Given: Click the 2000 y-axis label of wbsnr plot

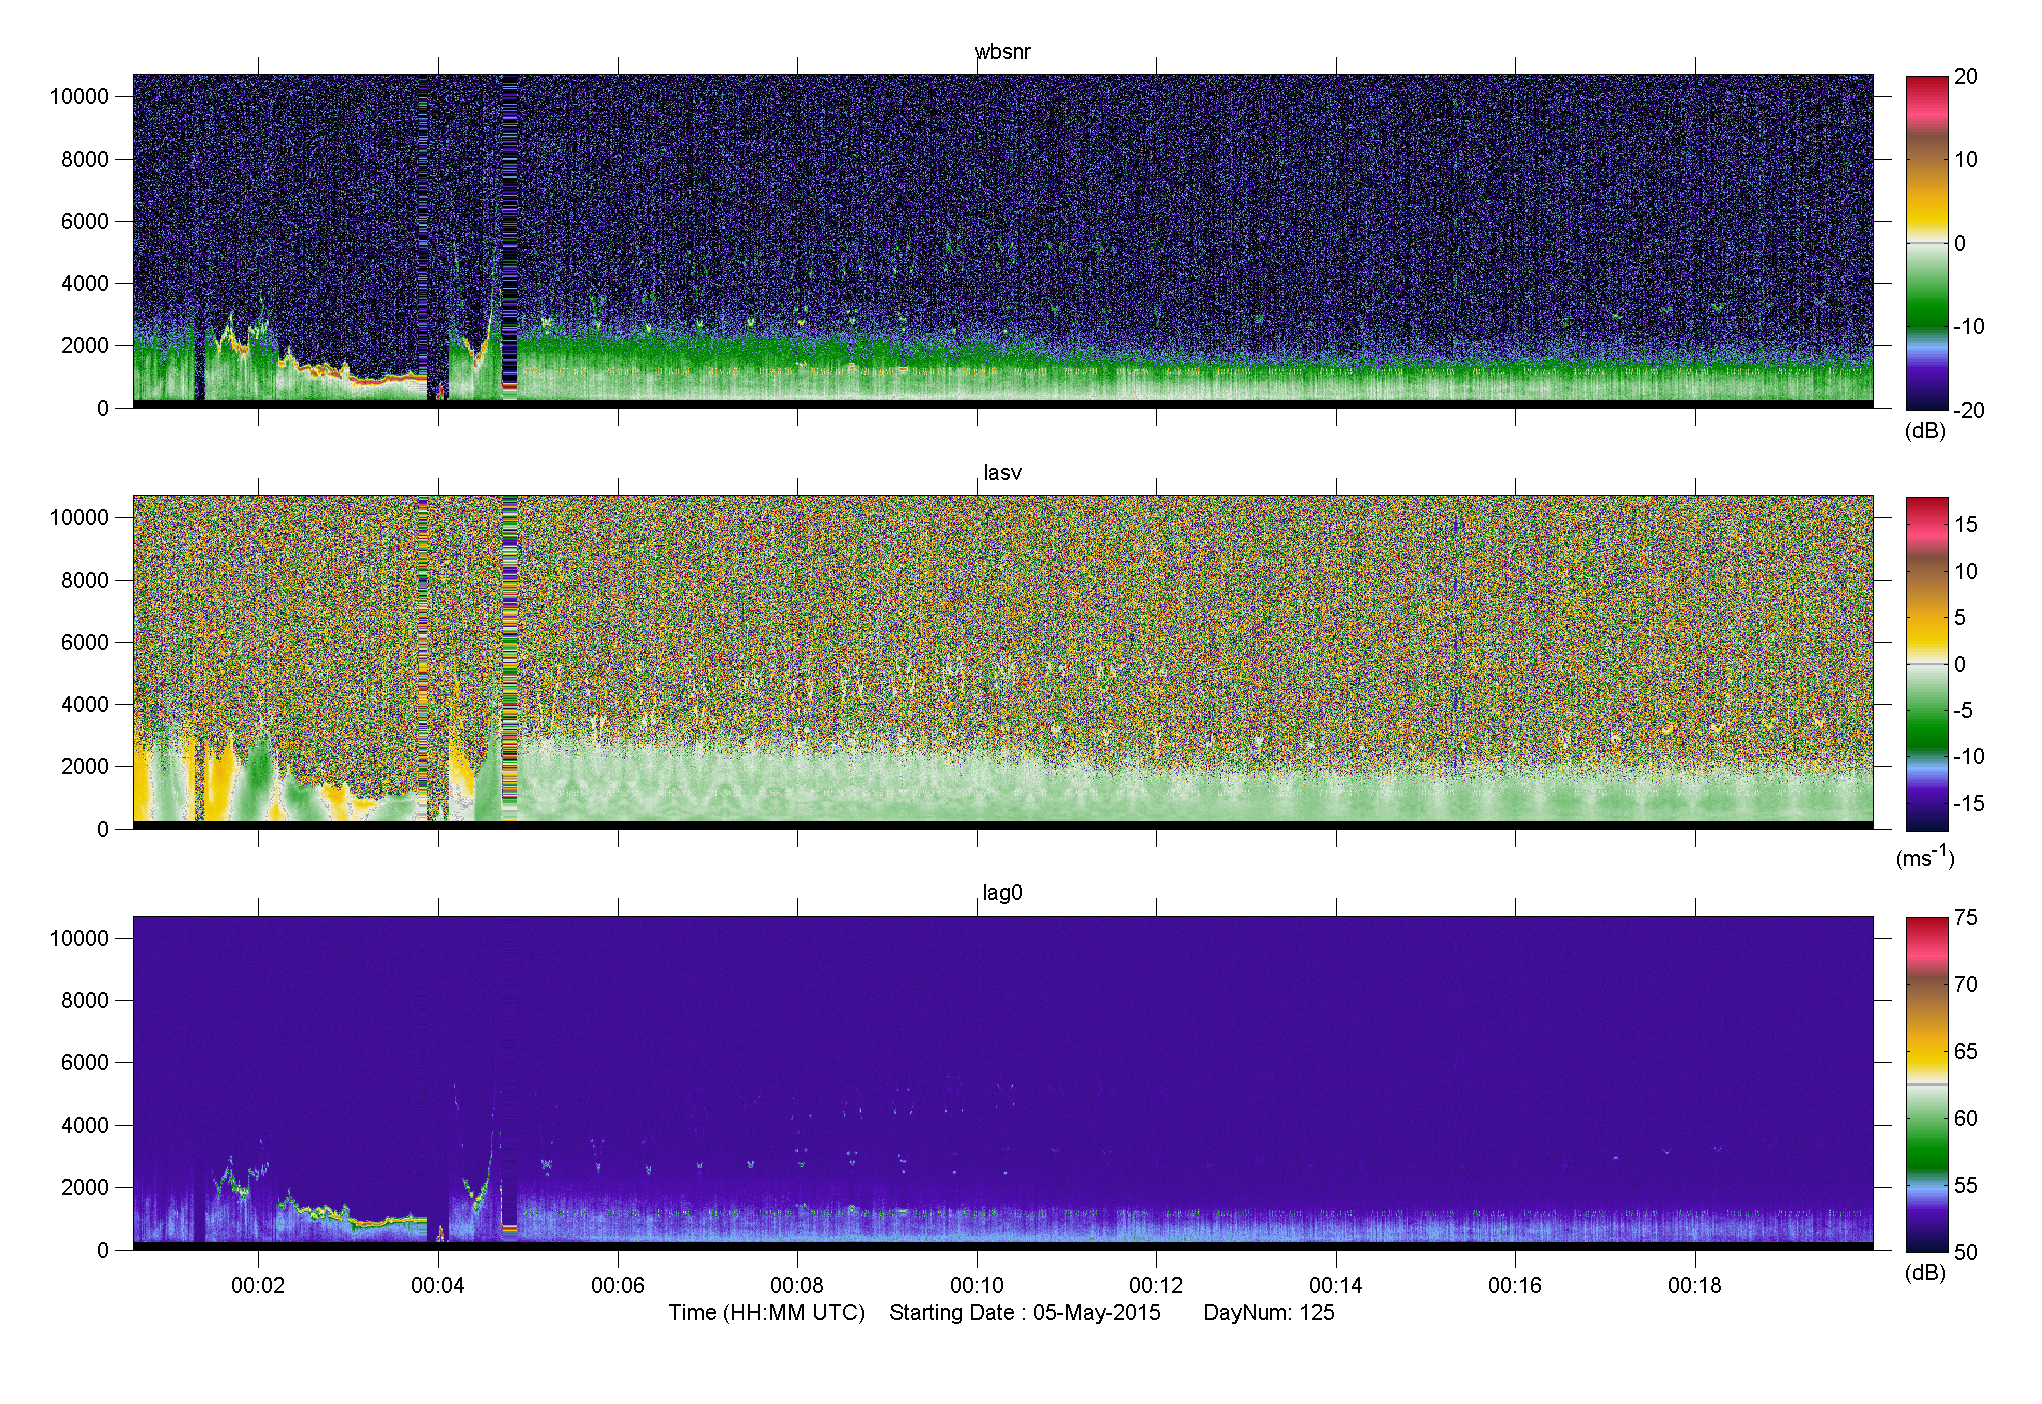Looking at the screenshot, I should pos(84,346).
